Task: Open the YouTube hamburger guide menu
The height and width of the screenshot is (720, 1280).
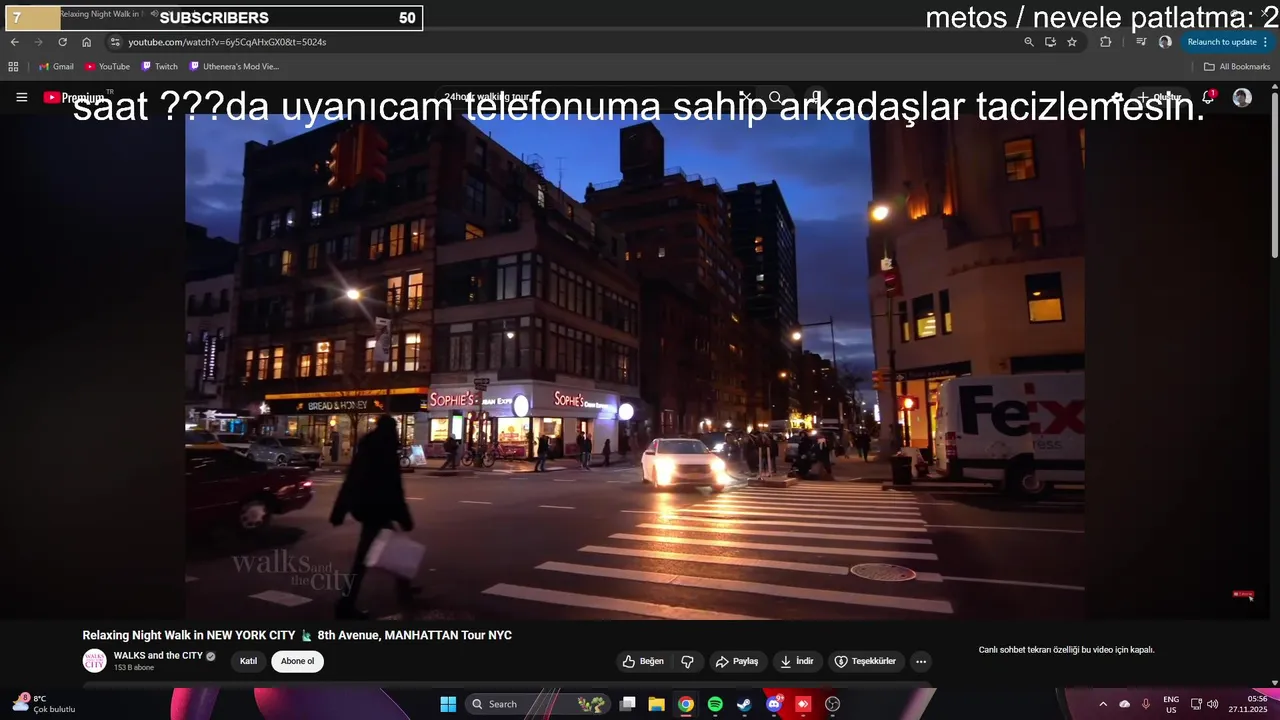Action: point(22,97)
